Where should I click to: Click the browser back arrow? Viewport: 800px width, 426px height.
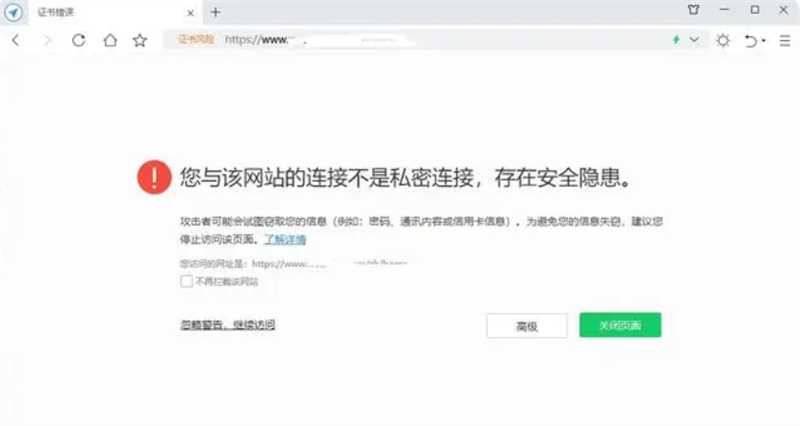point(16,41)
